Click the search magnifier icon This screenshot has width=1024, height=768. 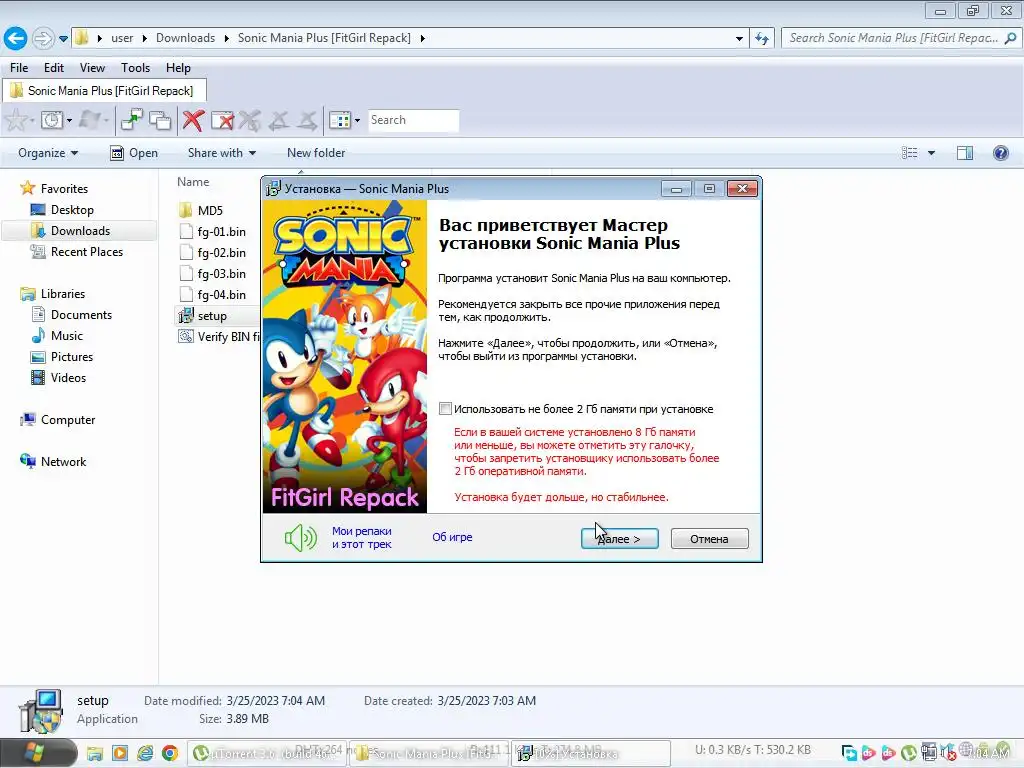coord(1010,38)
